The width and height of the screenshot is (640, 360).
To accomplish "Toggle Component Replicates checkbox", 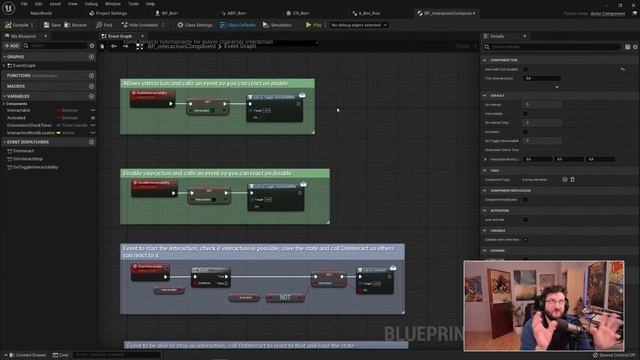I will (x=525, y=200).
